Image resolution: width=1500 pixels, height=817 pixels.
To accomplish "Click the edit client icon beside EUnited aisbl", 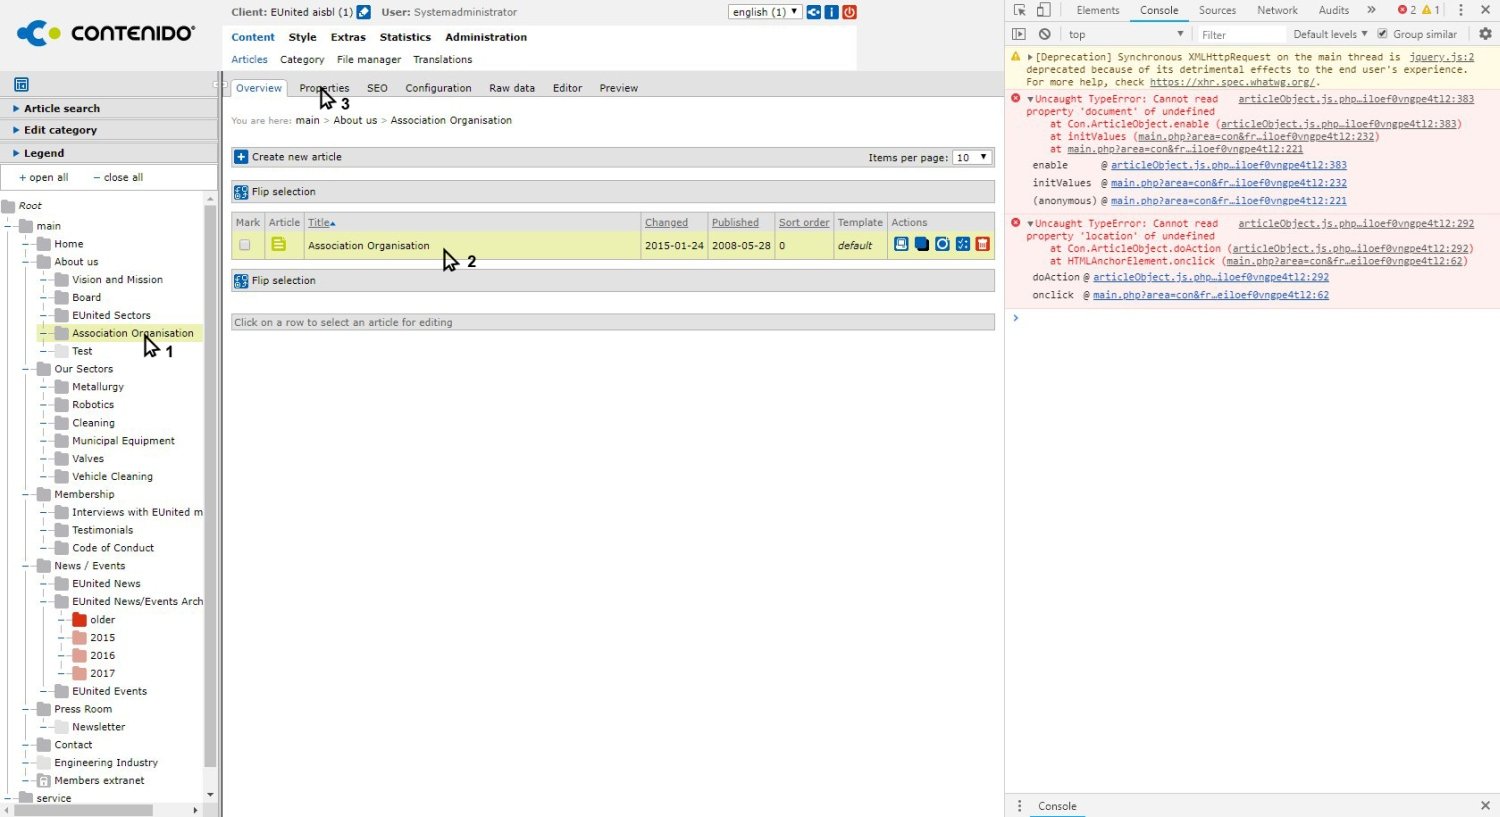I will coord(364,12).
